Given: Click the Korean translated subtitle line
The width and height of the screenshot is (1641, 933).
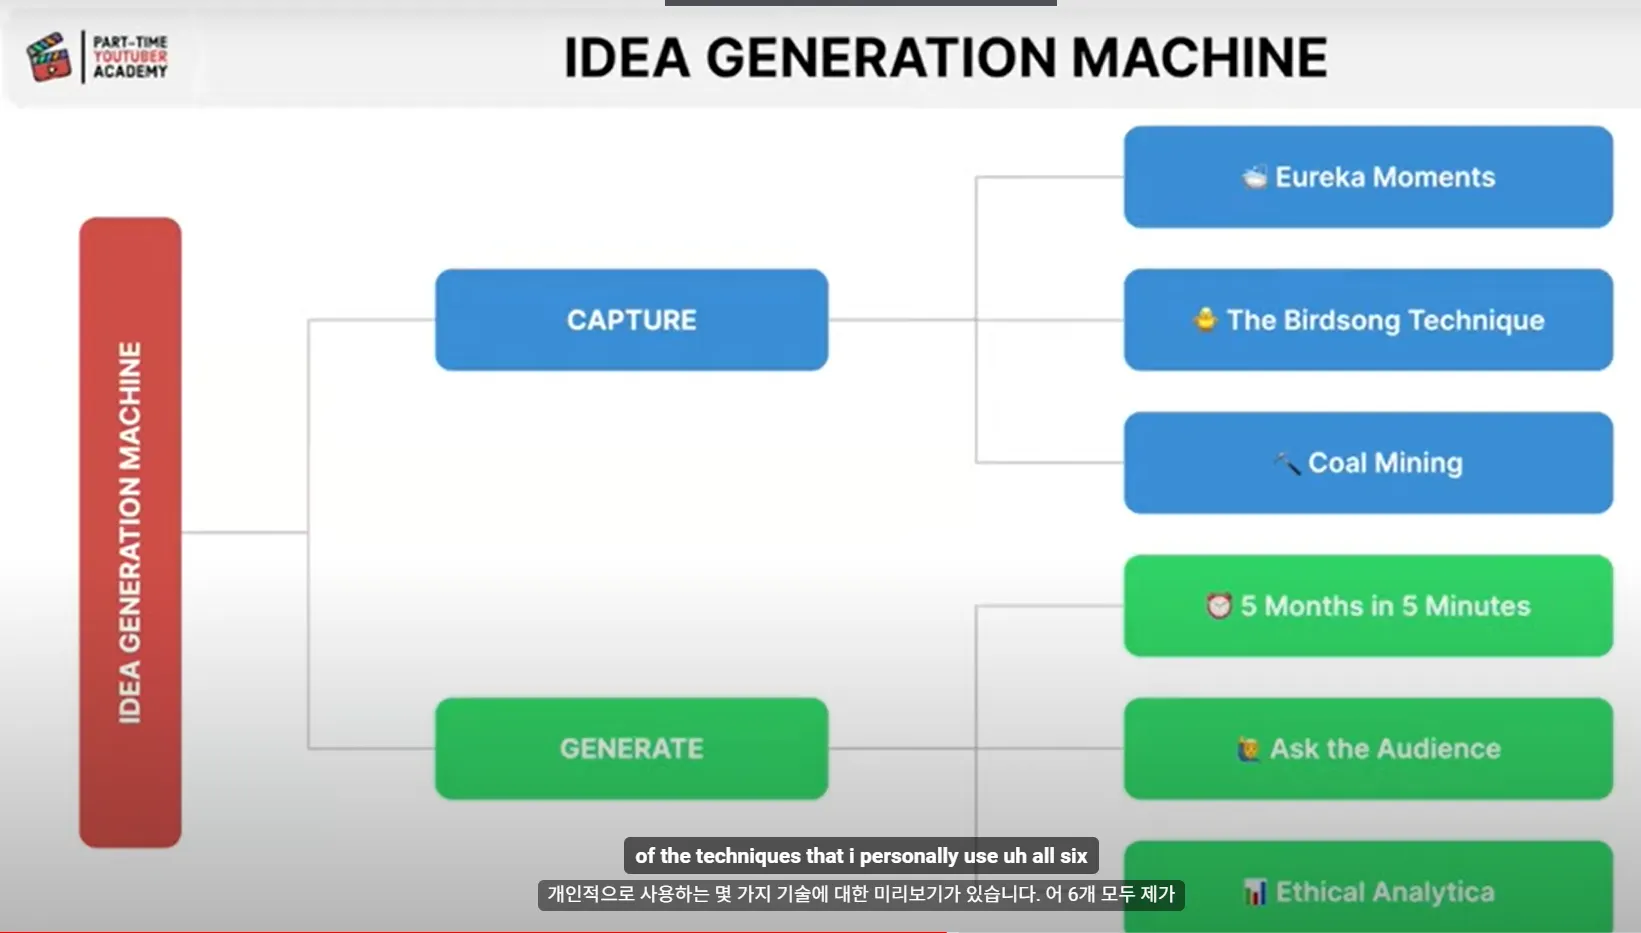Looking at the screenshot, I should [861, 894].
